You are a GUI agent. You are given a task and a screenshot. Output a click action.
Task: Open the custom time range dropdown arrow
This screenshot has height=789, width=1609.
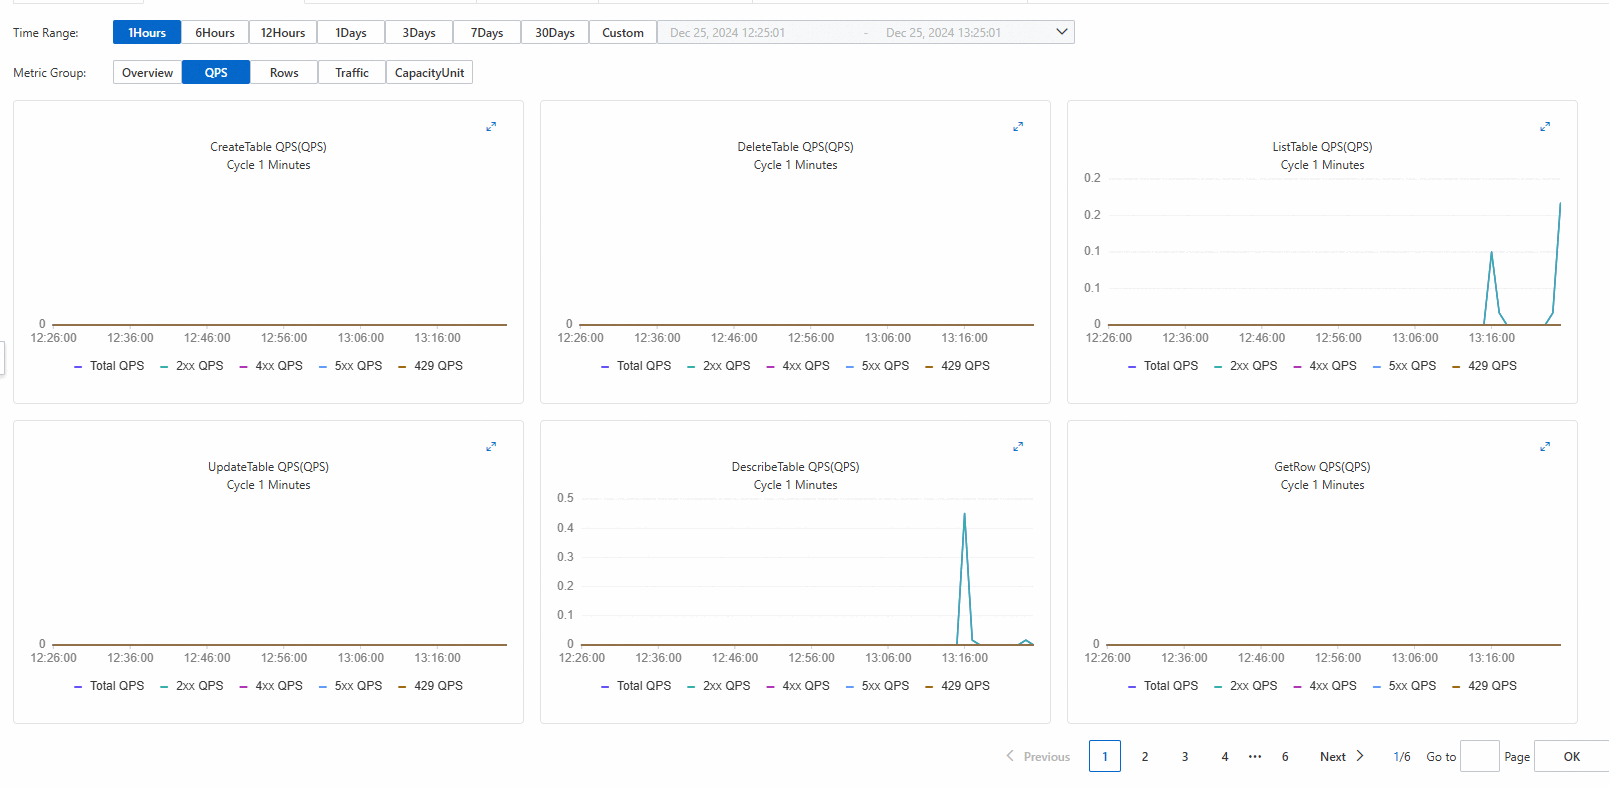coord(1062,32)
